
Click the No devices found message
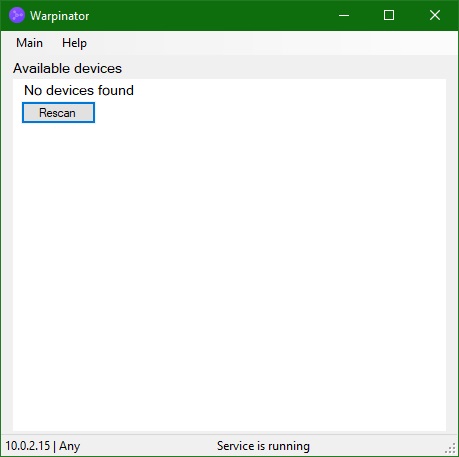coord(79,90)
